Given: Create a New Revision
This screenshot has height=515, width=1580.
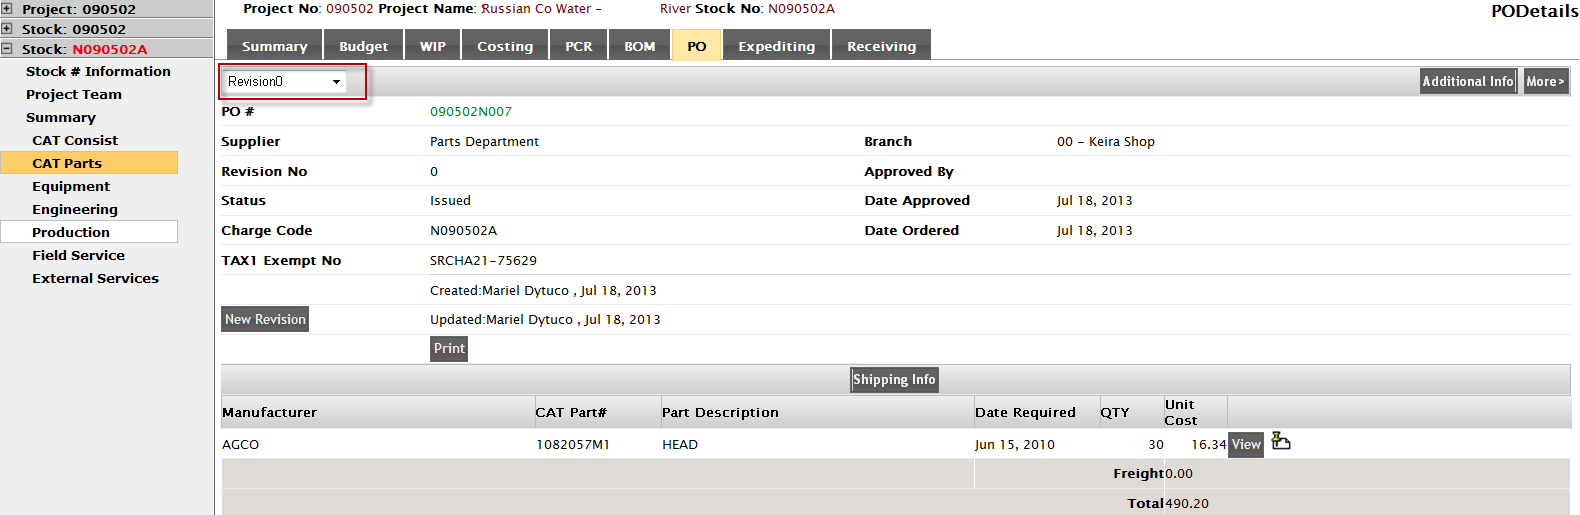Looking at the screenshot, I should pos(265,320).
